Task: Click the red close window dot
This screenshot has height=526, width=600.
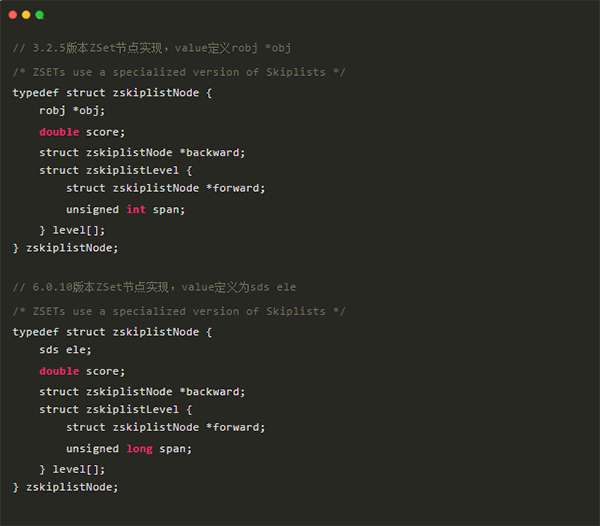Action: [x=13, y=15]
